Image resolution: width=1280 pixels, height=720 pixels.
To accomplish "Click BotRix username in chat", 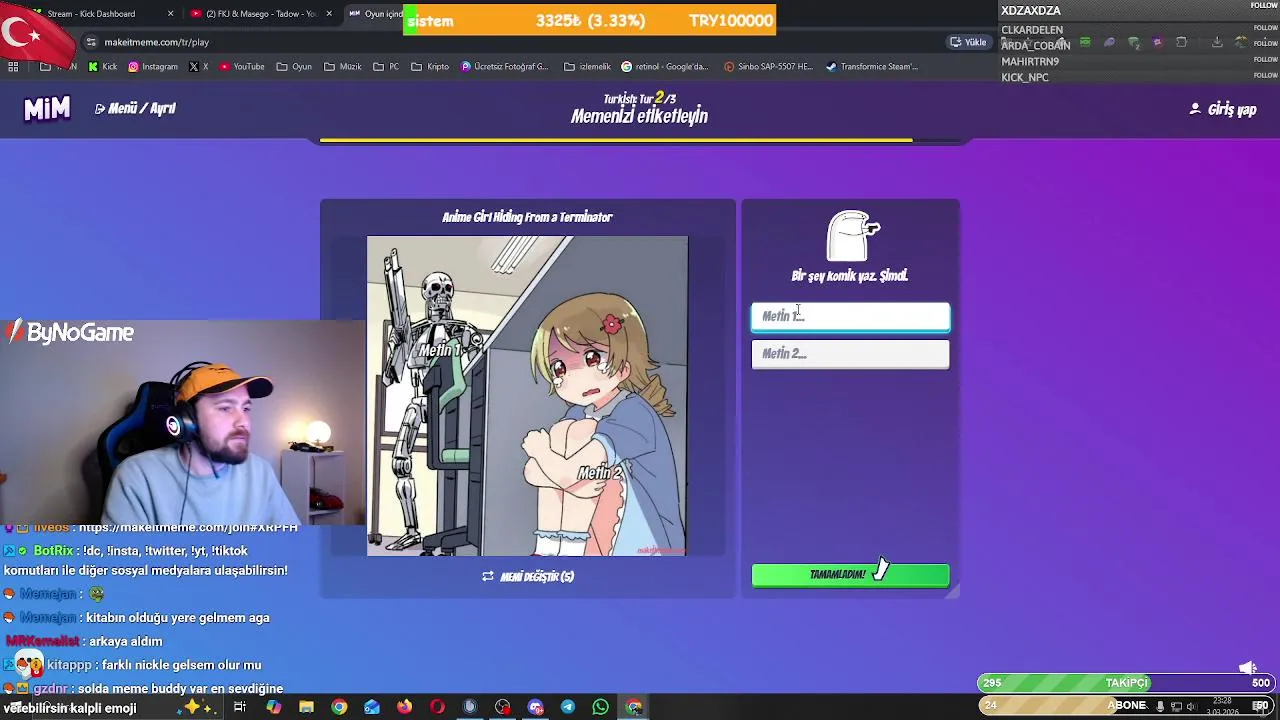I will pyautogui.click(x=53, y=551).
